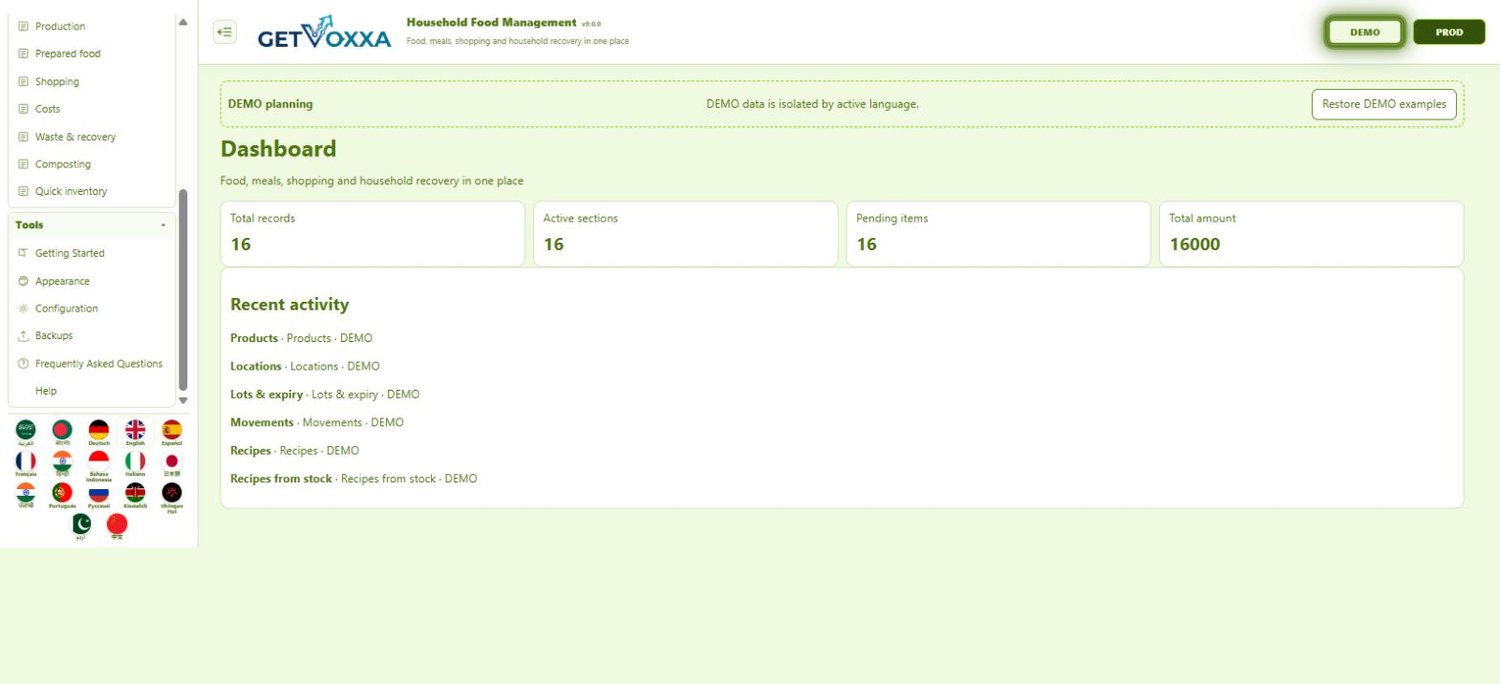Click the sidebar scroll up arrow
The width and height of the screenshot is (1500, 684).
[x=182, y=22]
